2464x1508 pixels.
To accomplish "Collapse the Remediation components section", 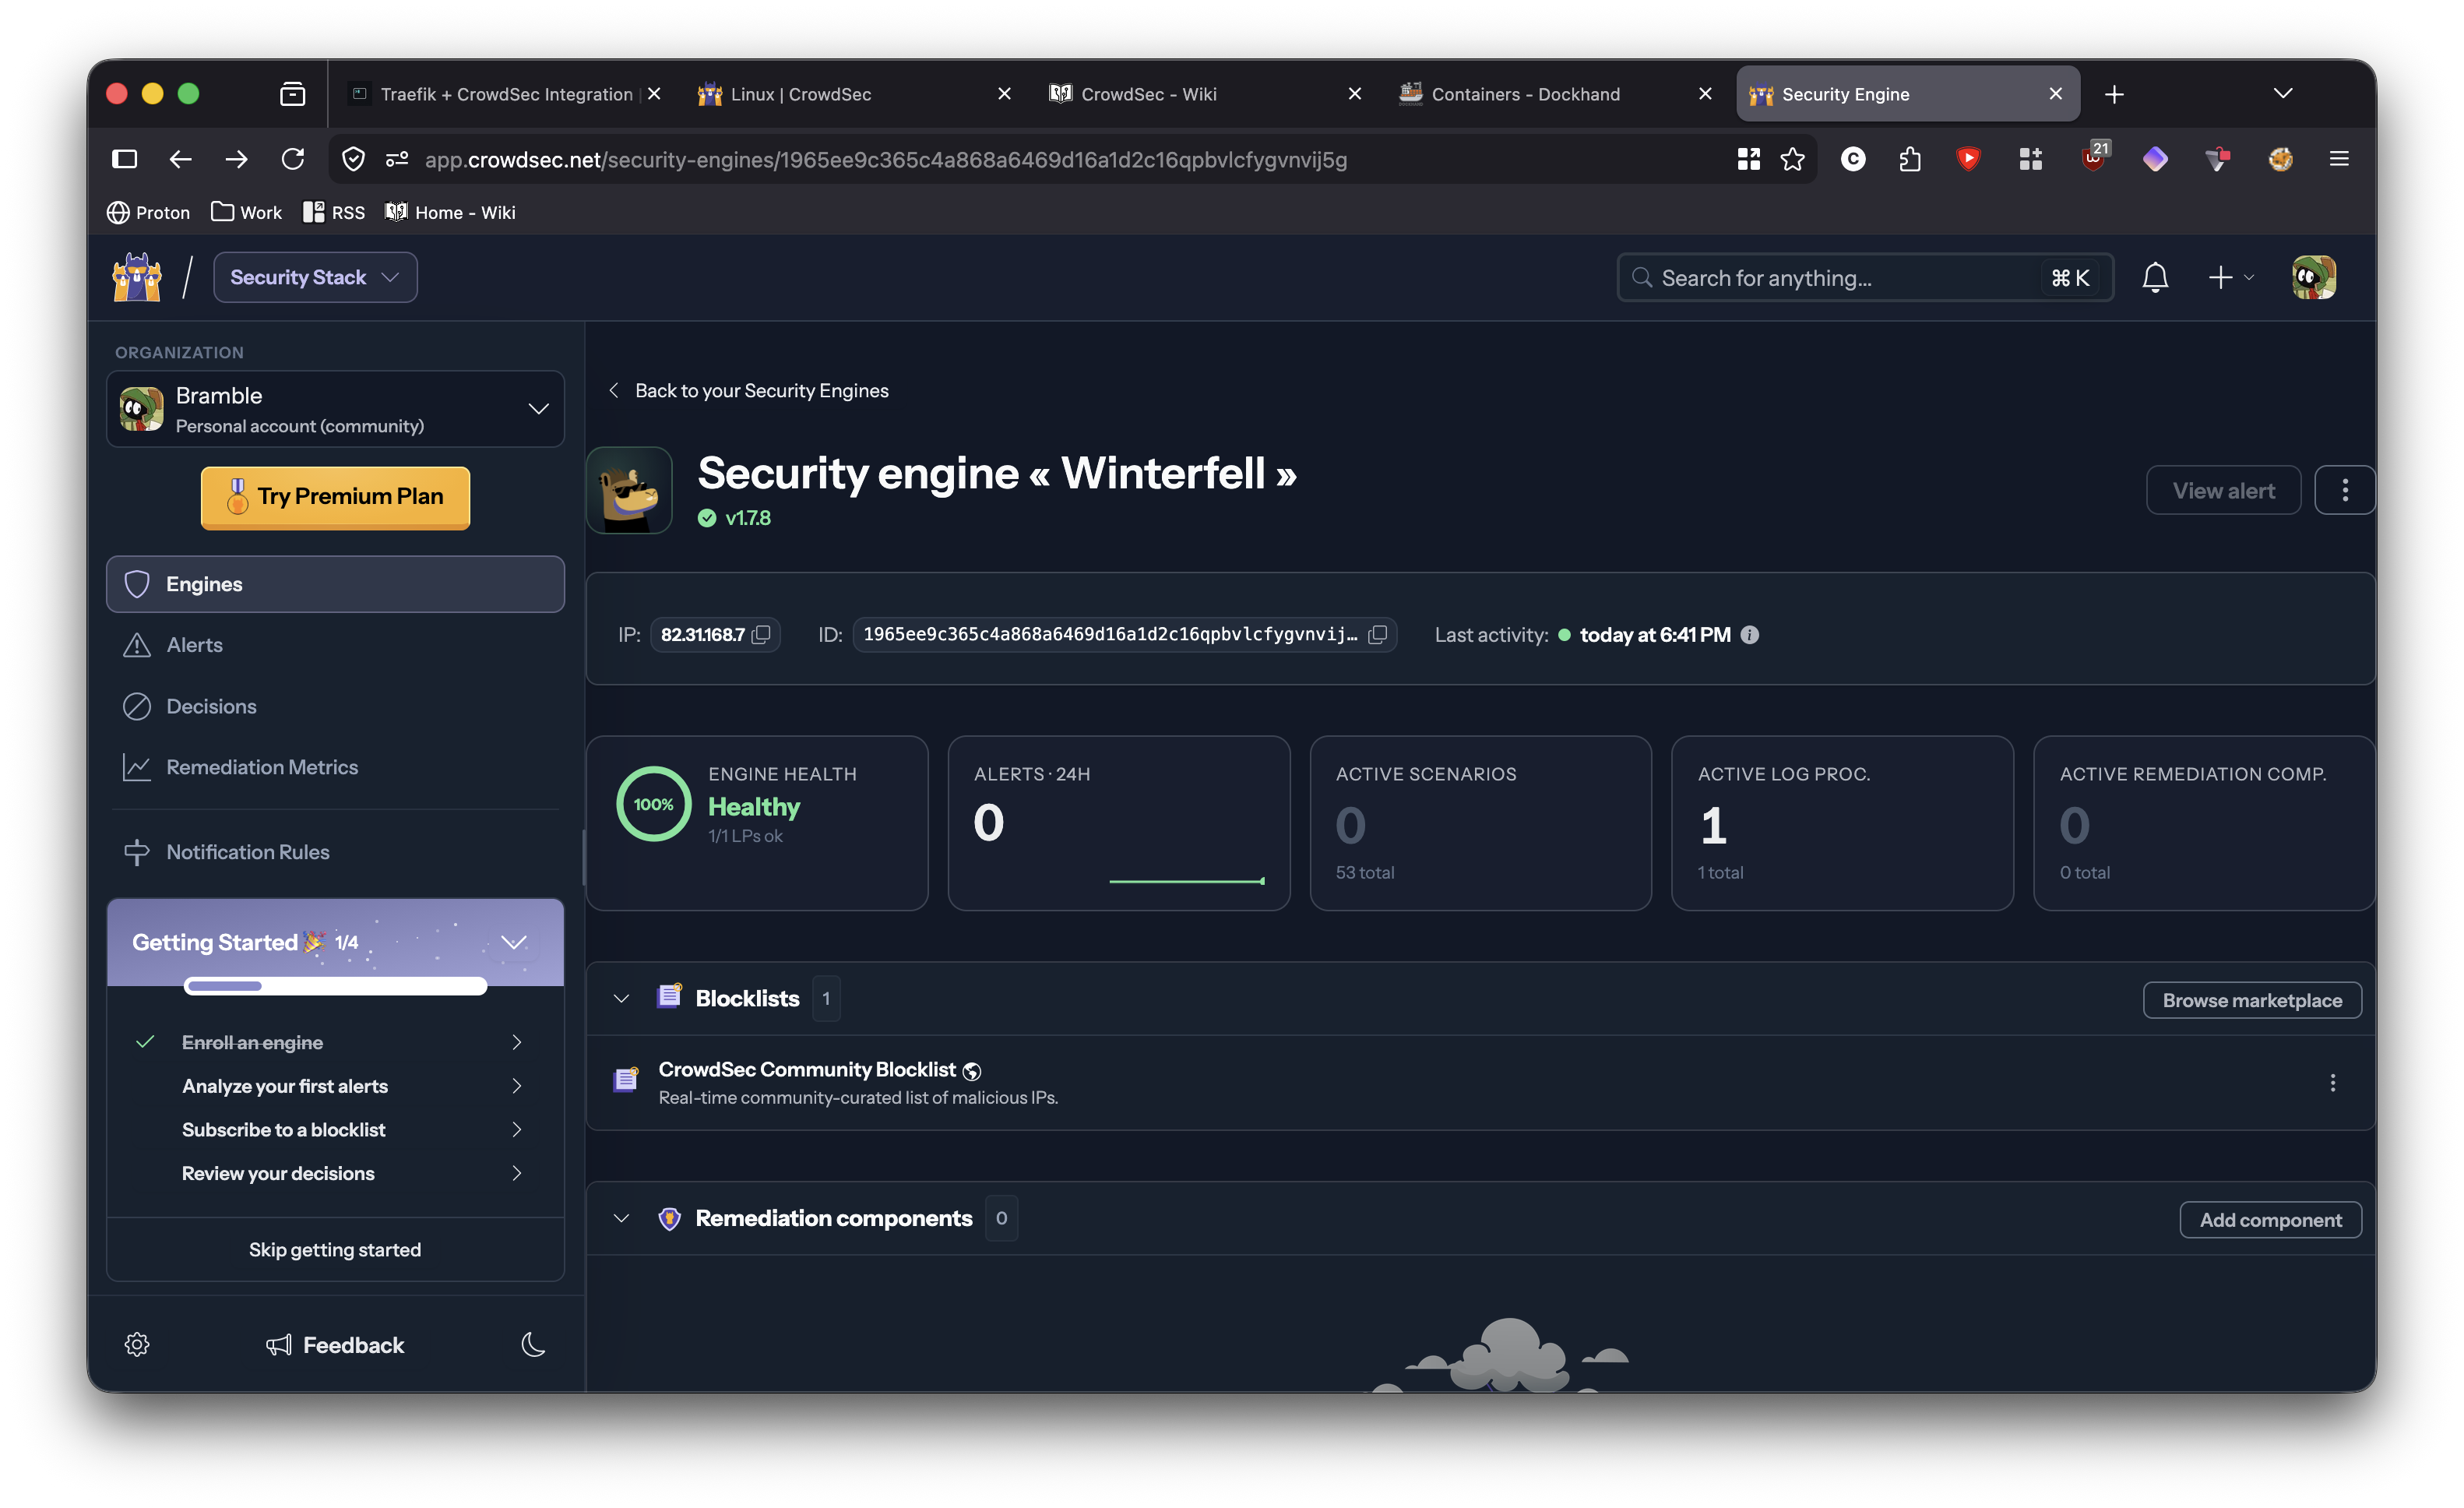I will tap(621, 1218).
